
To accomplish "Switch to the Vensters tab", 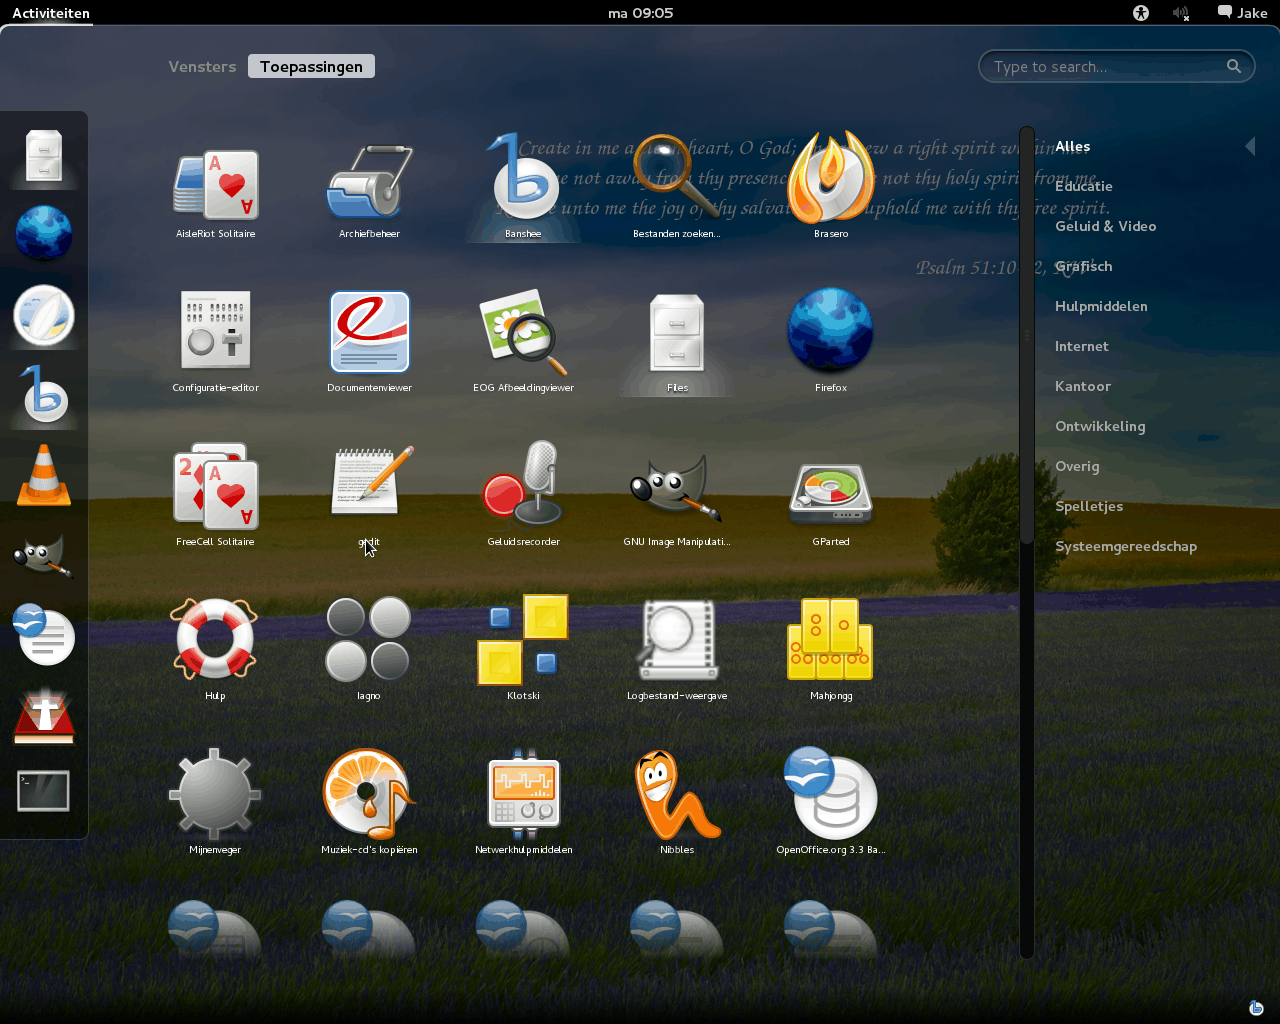I will point(202,67).
